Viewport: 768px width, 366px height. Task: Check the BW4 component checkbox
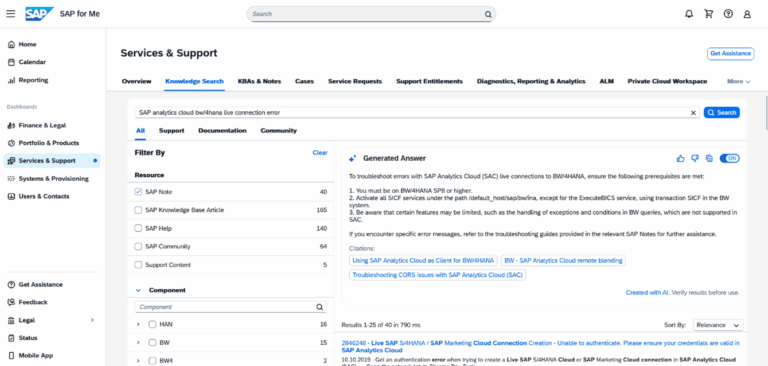point(152,361)
